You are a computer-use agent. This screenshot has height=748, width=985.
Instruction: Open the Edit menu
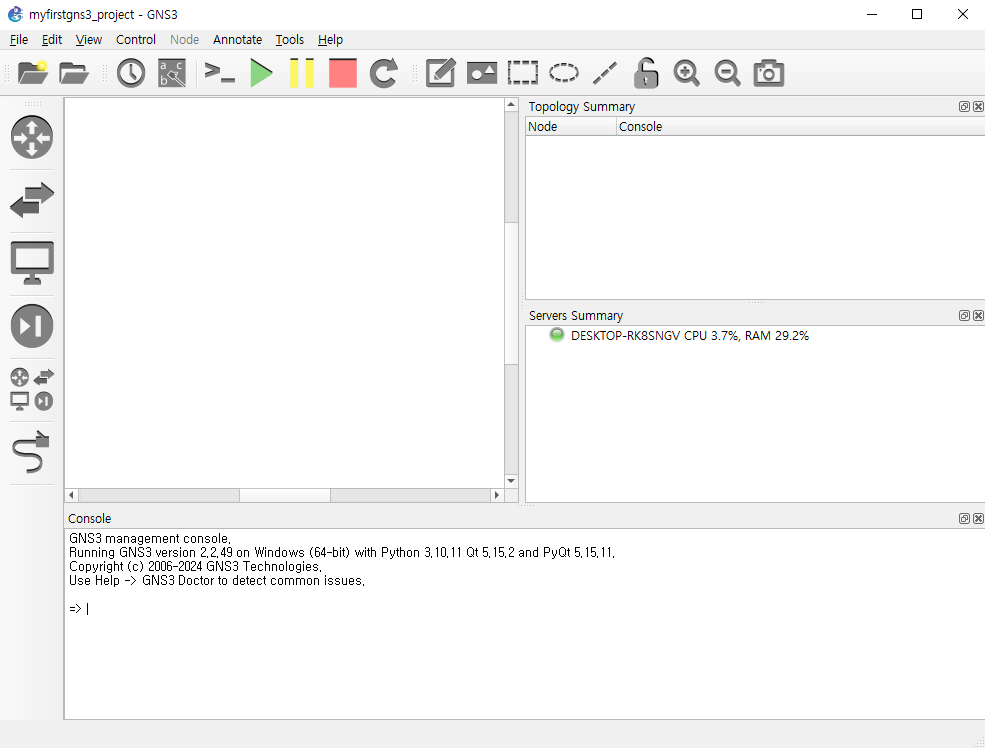coord(52,40)
